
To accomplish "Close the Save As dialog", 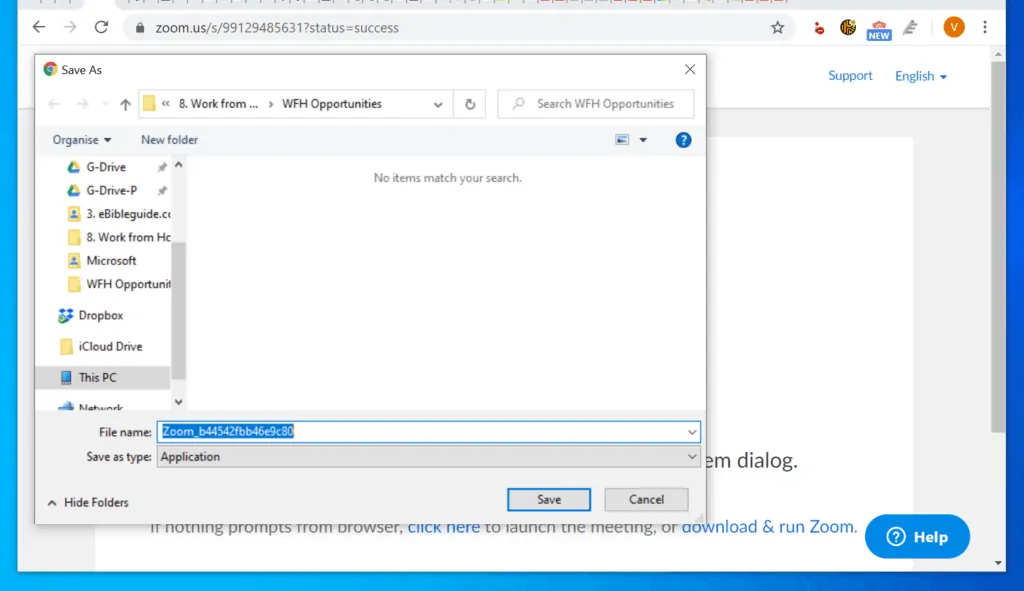I will click(x=690, y=69).
